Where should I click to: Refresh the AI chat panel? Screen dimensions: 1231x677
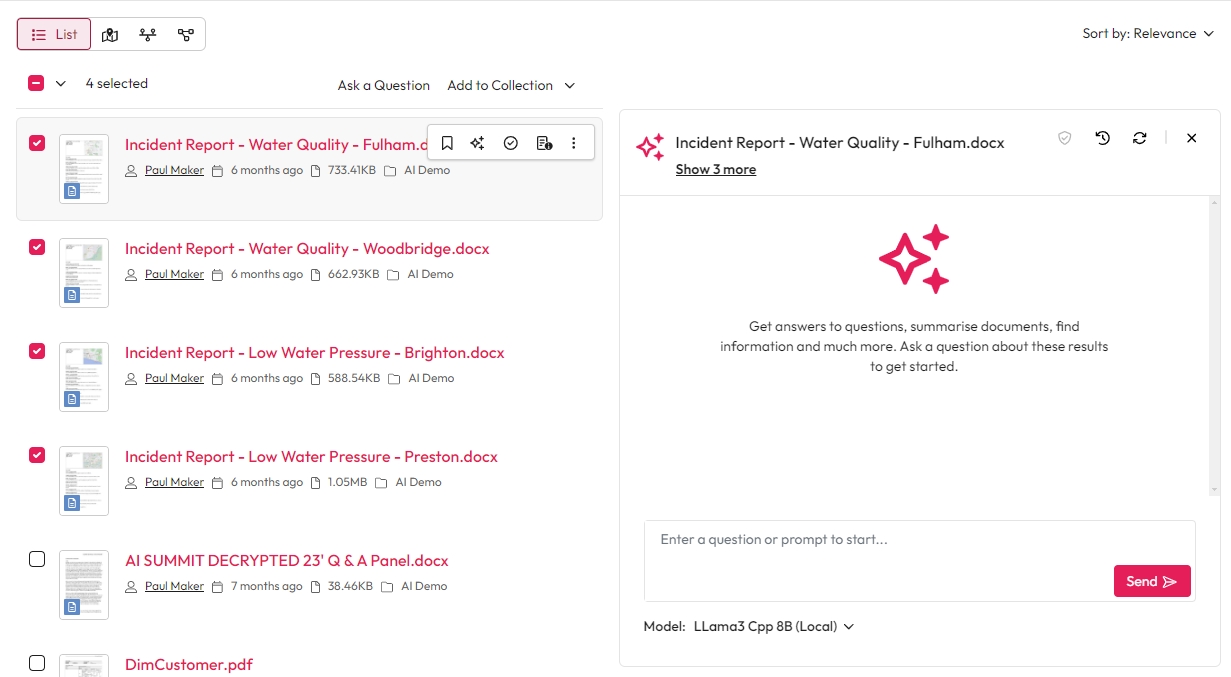coord(1139,138)
